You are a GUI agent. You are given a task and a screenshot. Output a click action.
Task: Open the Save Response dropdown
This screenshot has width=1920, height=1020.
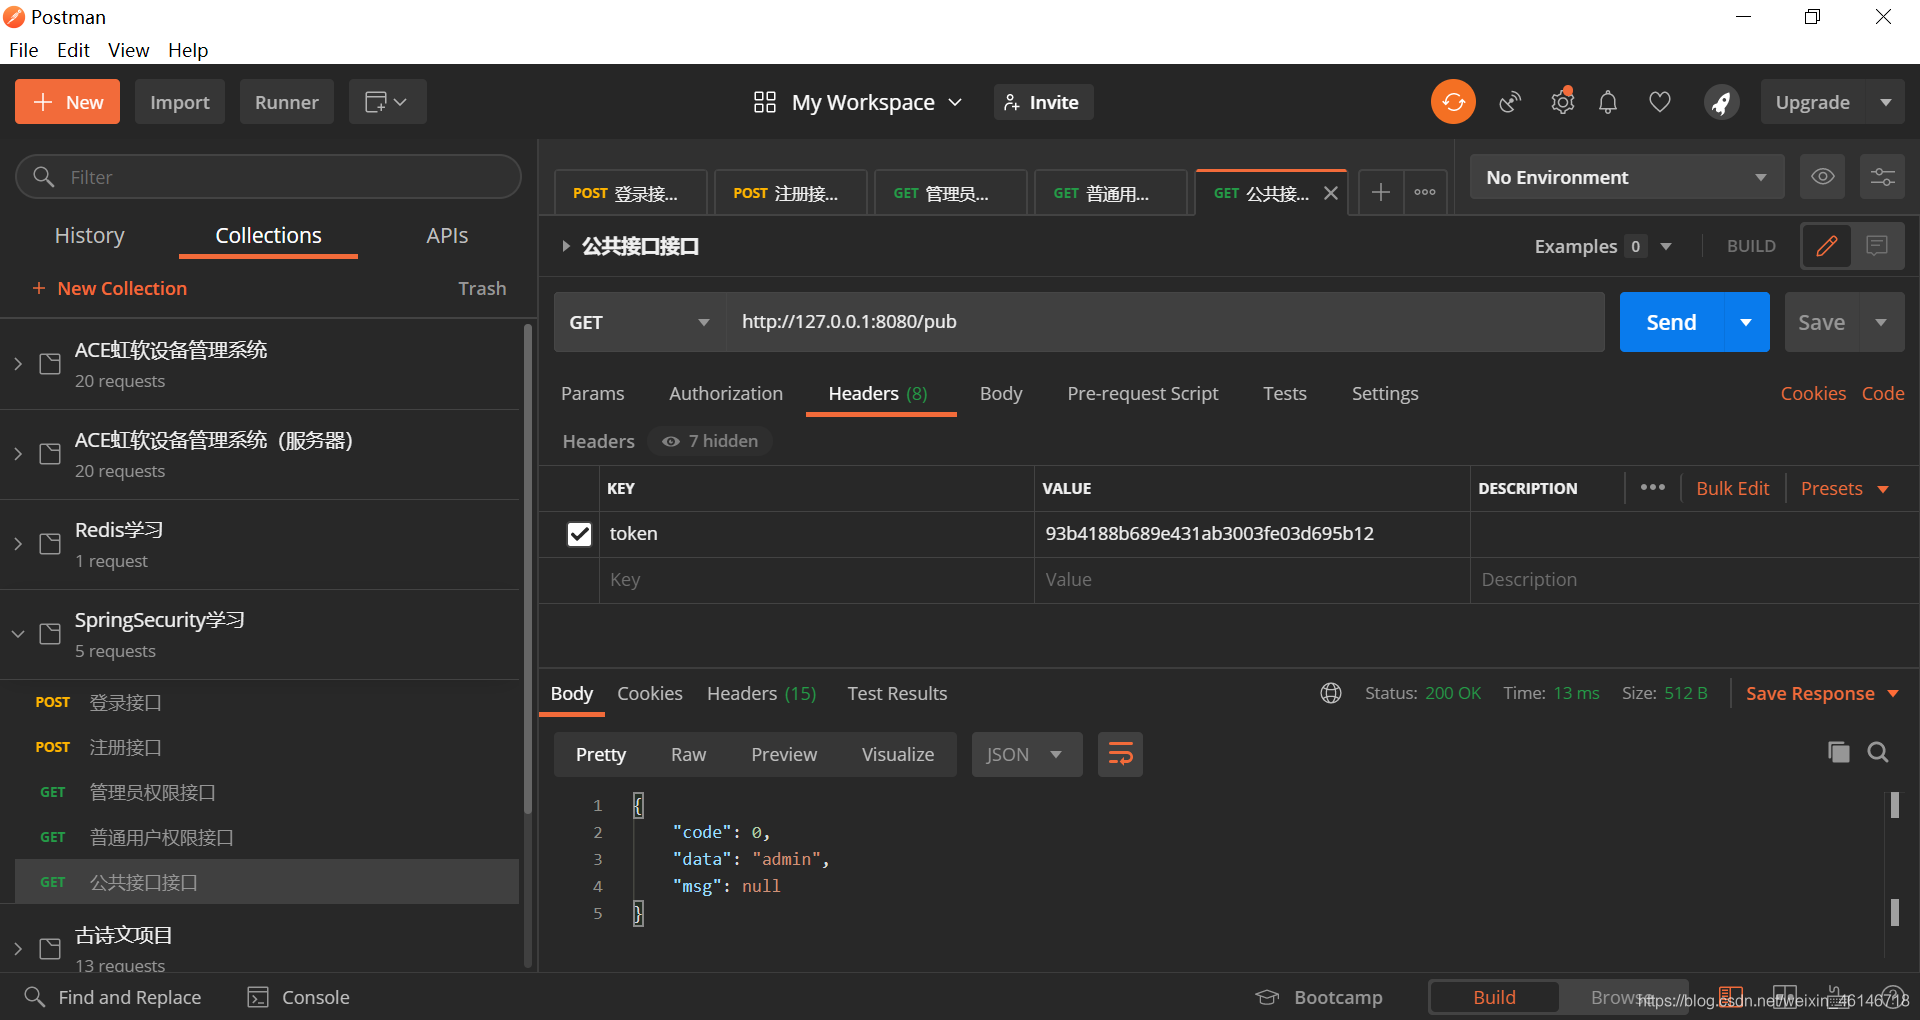[x=1822, y=693]
